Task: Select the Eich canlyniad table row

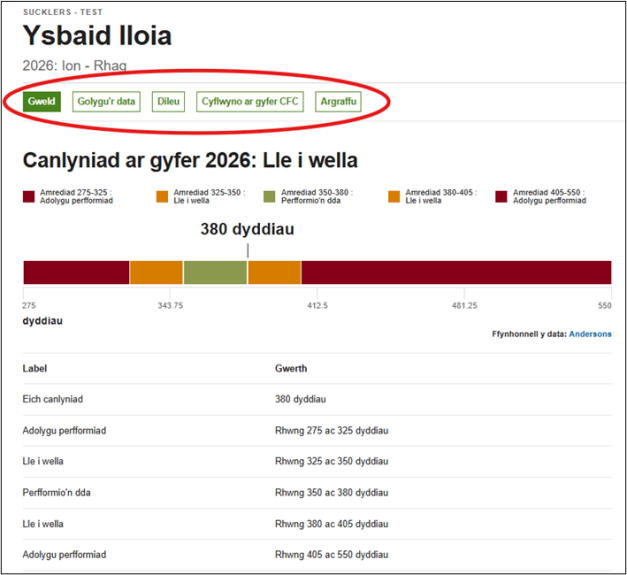Action: pyautogui.click(x=53, y=399)
